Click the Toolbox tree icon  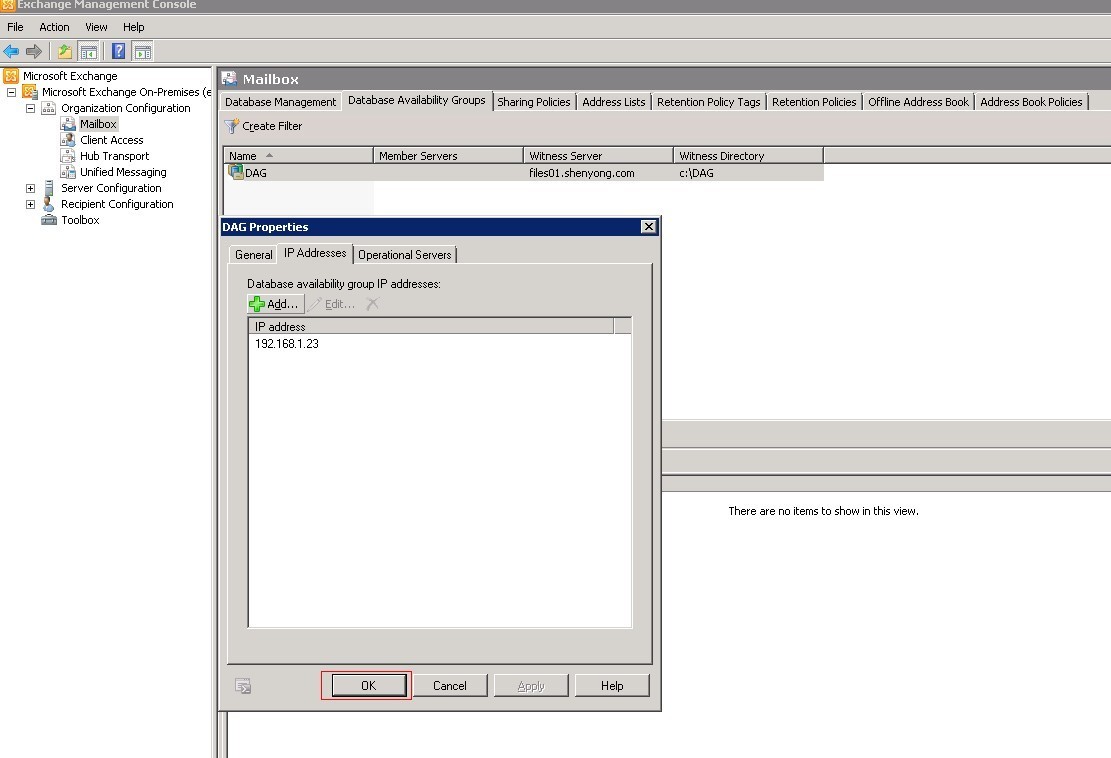[49, 220]
